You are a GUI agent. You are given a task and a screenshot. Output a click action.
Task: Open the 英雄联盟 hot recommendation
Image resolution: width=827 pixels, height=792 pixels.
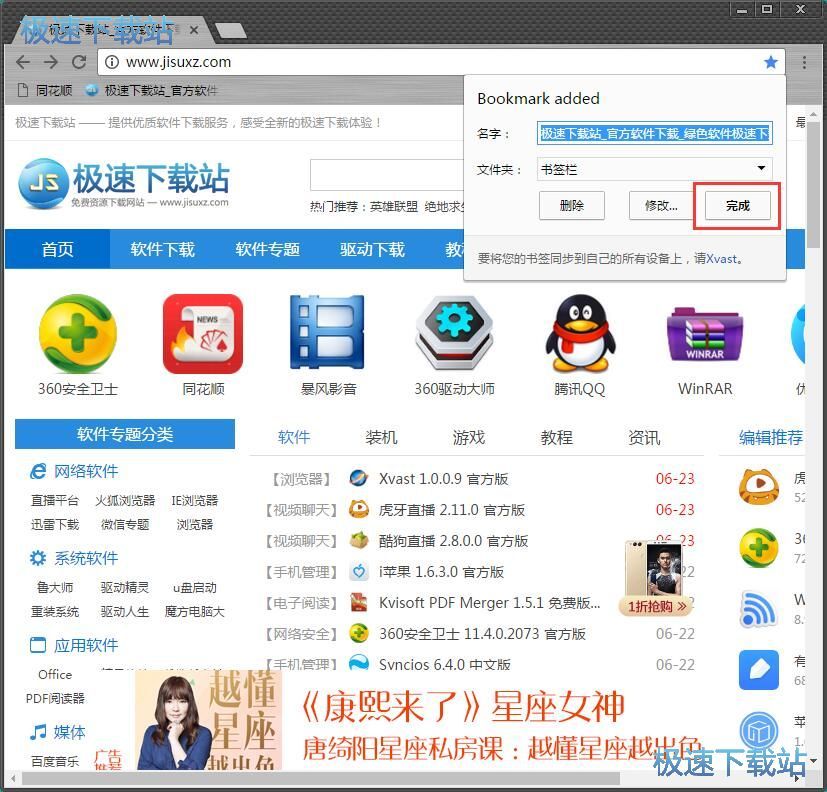393,206
